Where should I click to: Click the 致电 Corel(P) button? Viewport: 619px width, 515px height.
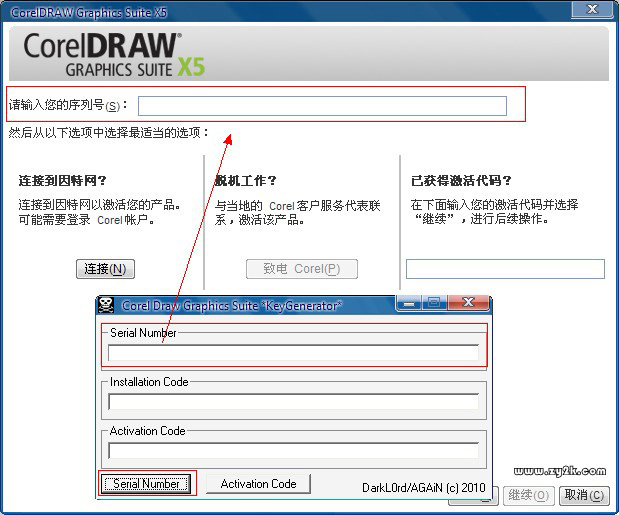coord(302,269)
